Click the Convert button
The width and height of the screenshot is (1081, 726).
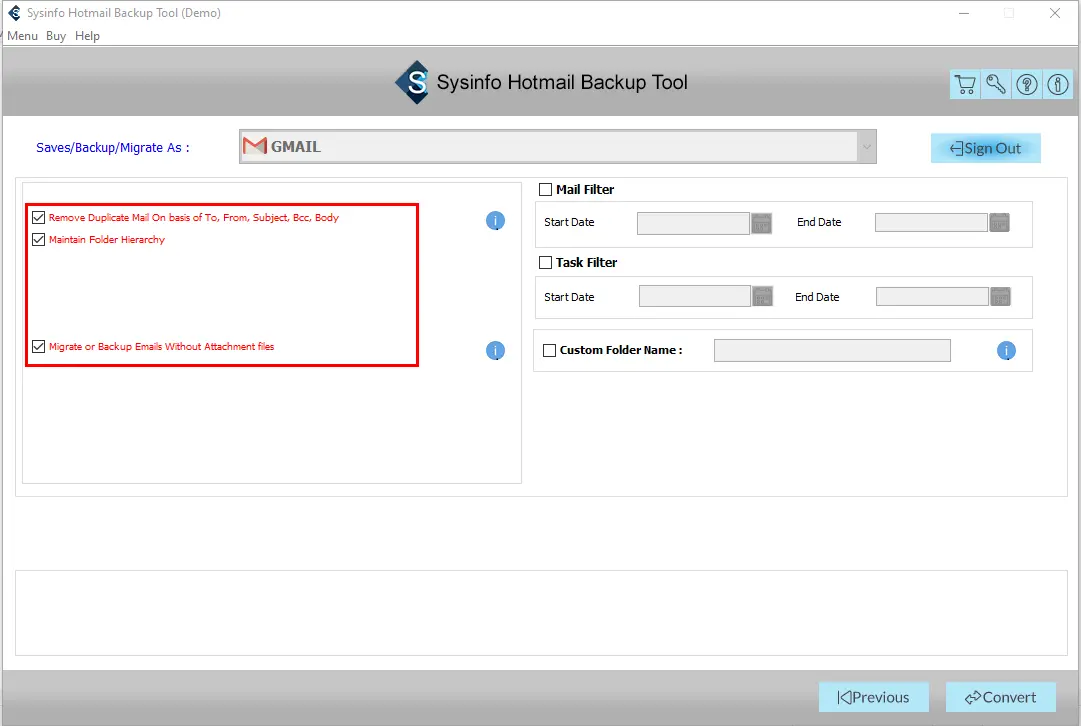(x=1000, y=697)
